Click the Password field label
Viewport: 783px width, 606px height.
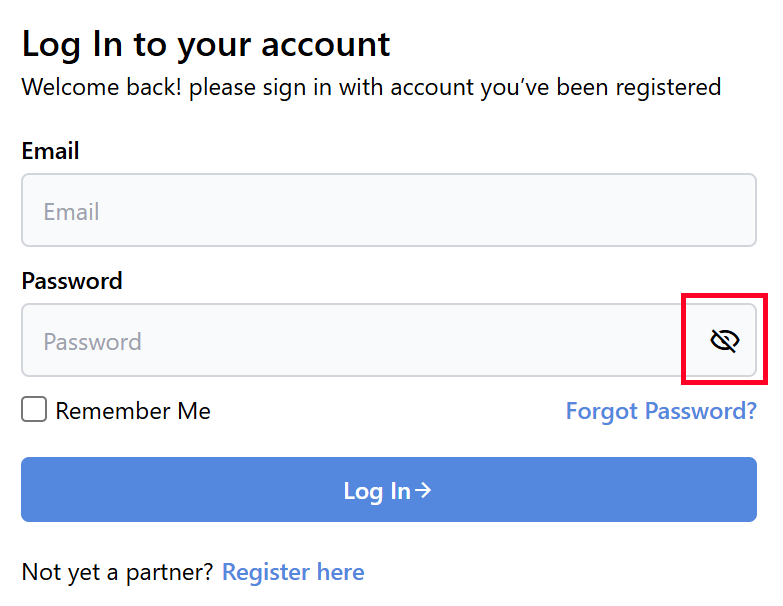[72, 281]
